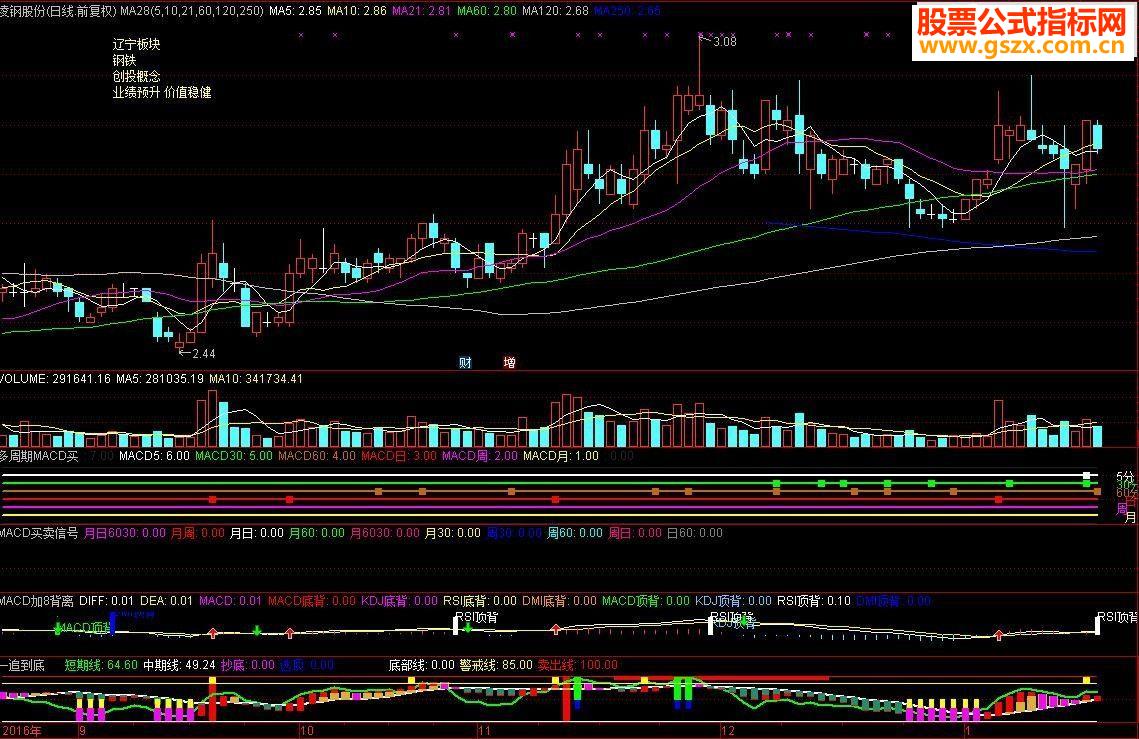1139x739 pixels.
Task: Select the 底部线: 0.00 value
Action: point(422,665)
